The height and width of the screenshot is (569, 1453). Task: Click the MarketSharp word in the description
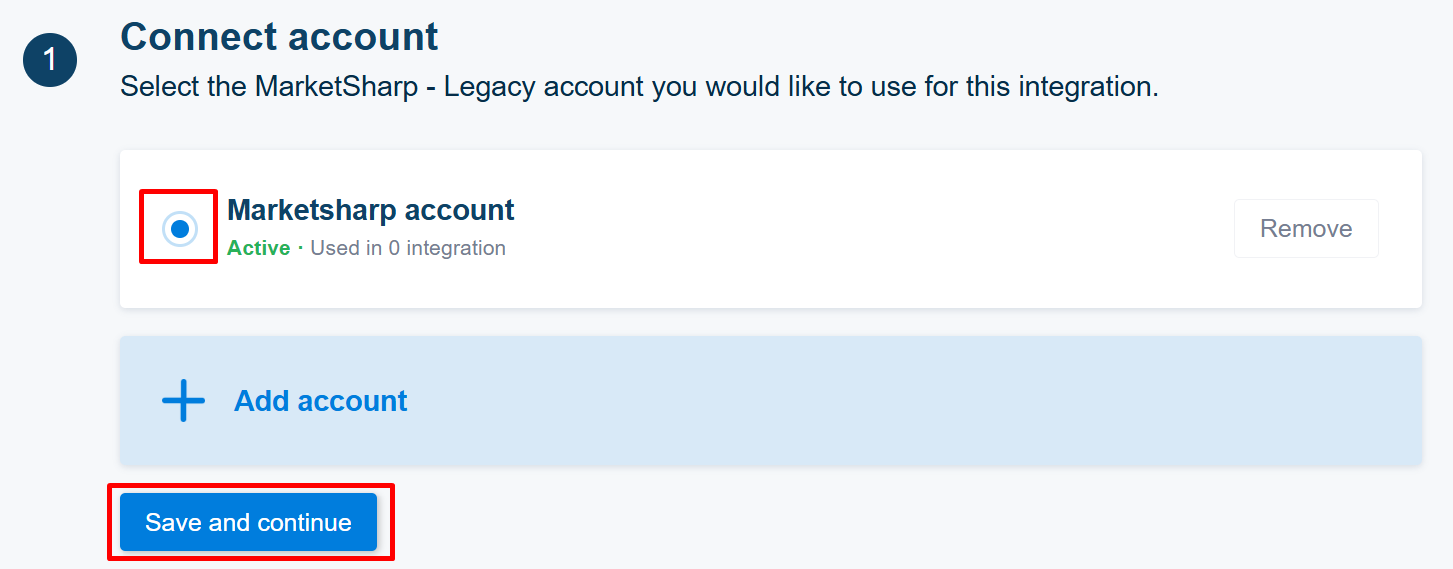tap(337, 87)
